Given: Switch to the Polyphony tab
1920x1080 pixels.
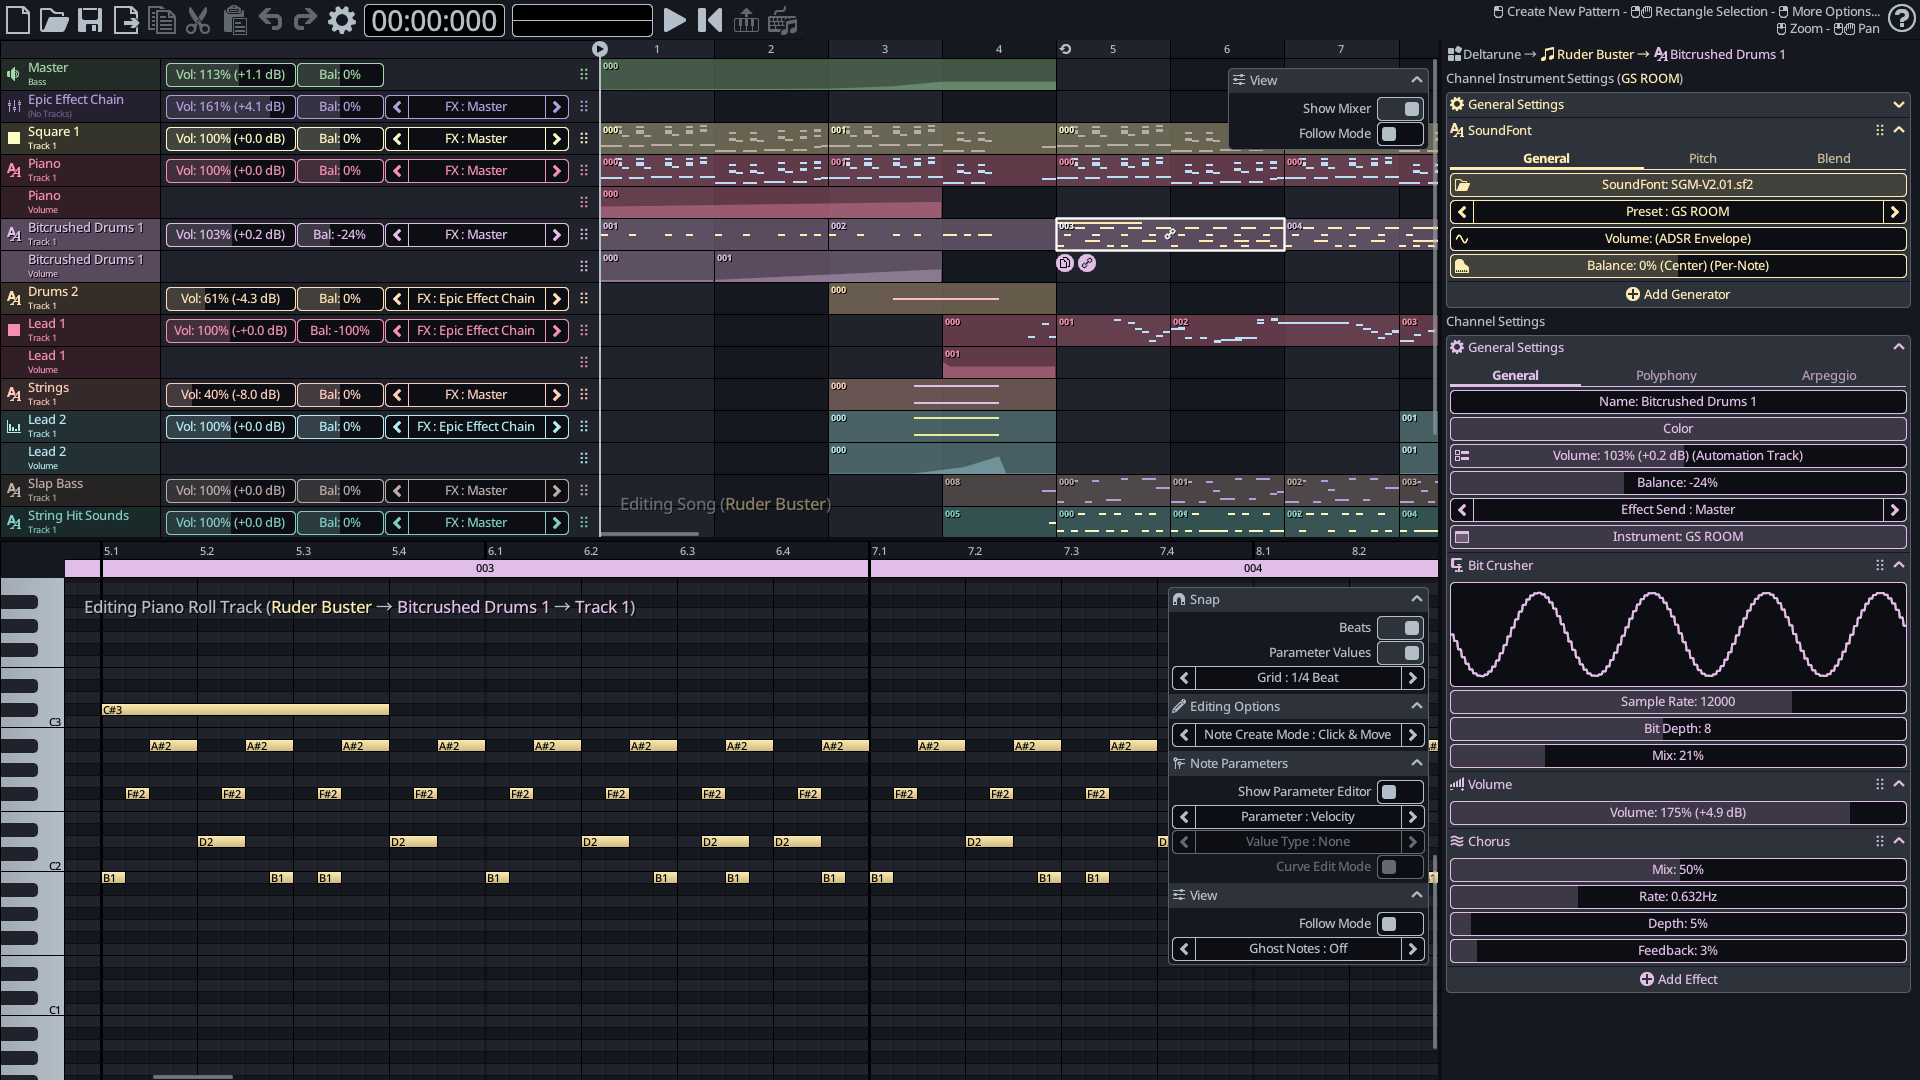Looking at the screenshot, I should click(1665, 375).
